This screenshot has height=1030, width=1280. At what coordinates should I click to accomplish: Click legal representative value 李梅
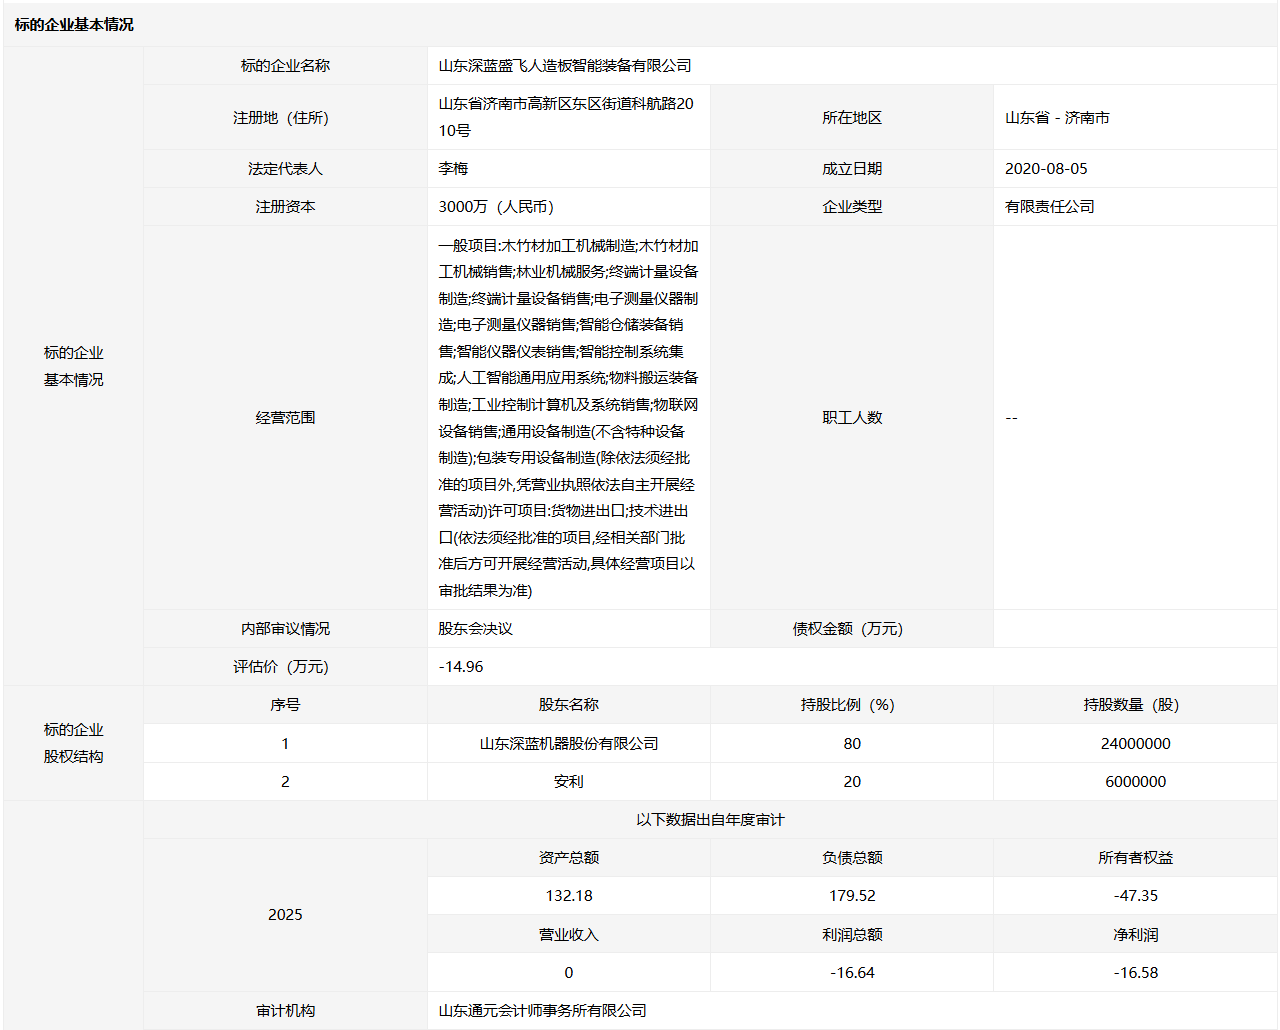coord(453,168)
